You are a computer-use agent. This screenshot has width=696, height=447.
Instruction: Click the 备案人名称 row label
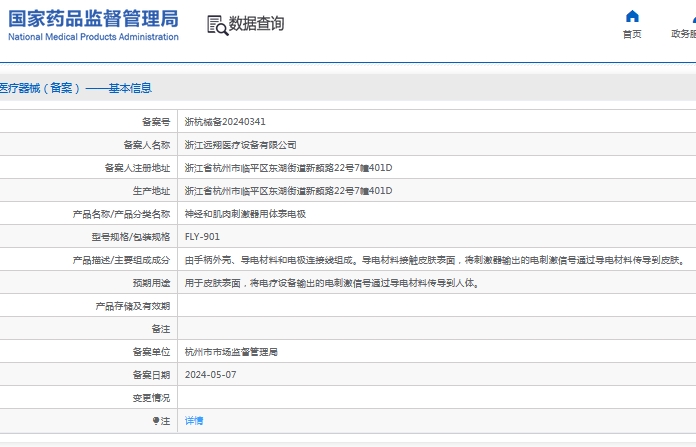[x=146, y=145]
